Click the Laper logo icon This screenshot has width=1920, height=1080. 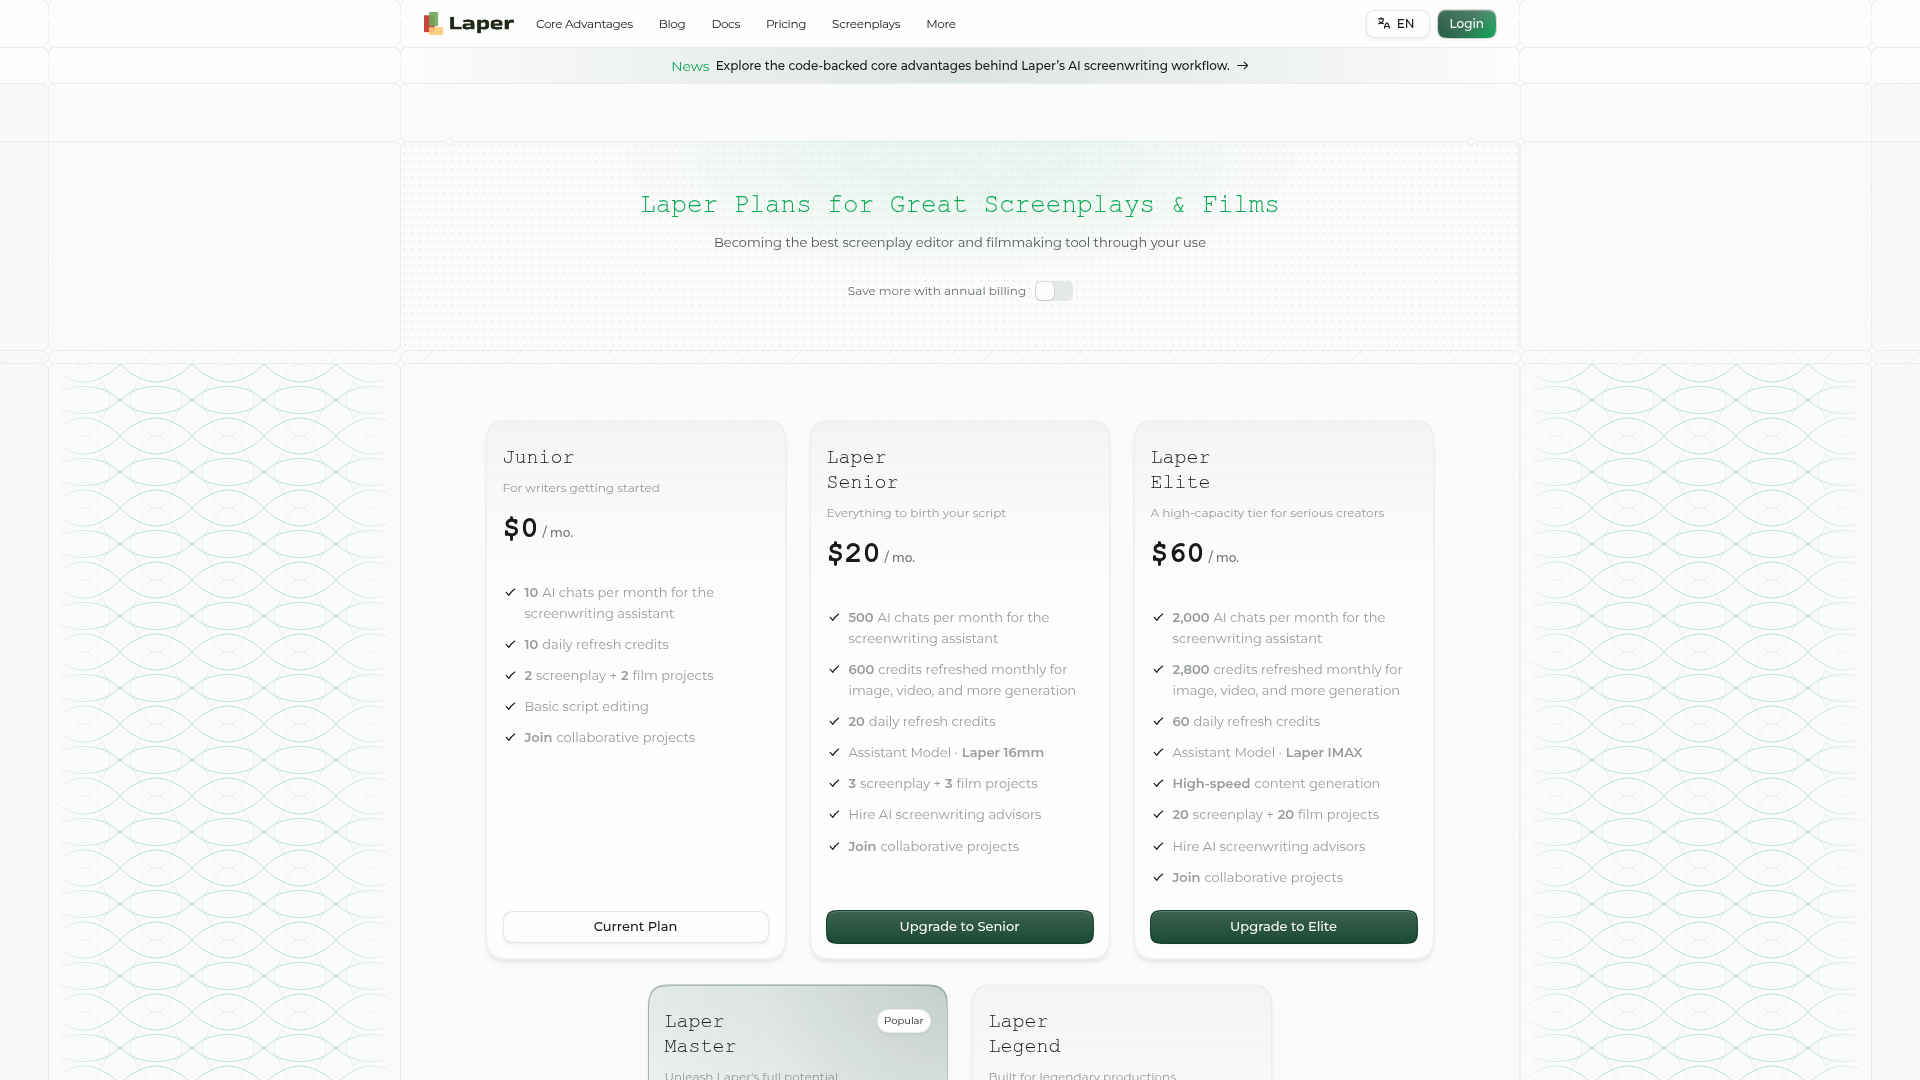pos(433,23)
